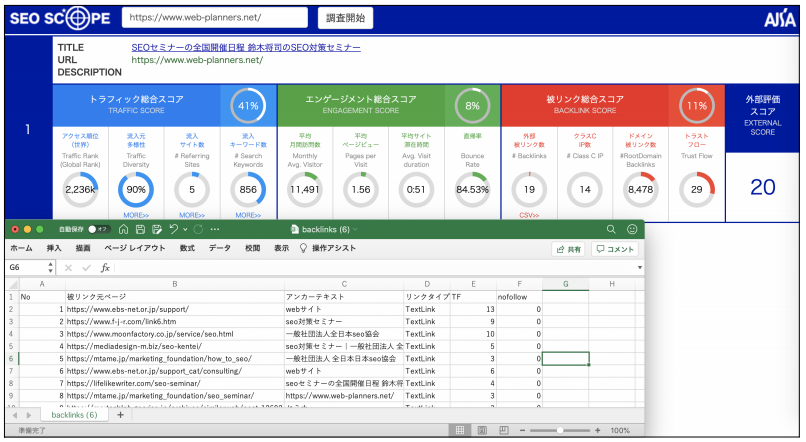Viewport: 806px width, 442px height.
Task: Click the 調査開始 button
Action: pos(345,18)
